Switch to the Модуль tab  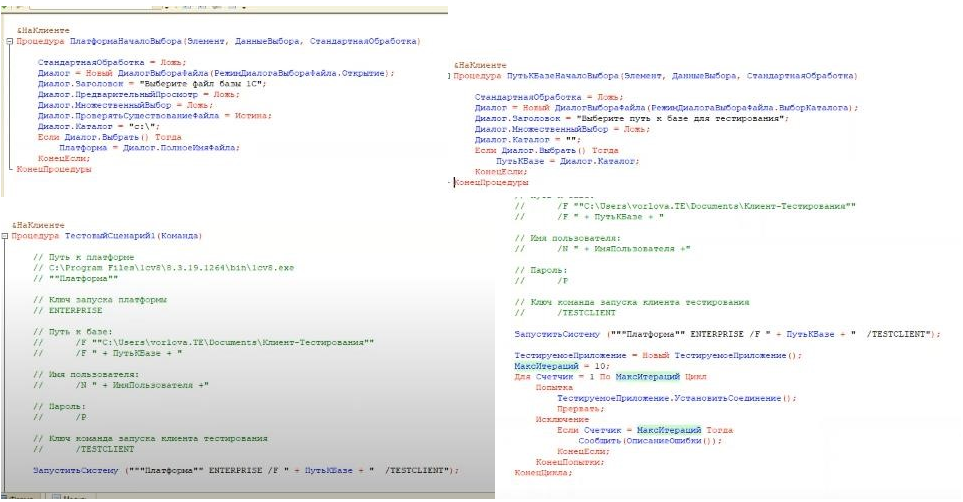click(72, 498)
